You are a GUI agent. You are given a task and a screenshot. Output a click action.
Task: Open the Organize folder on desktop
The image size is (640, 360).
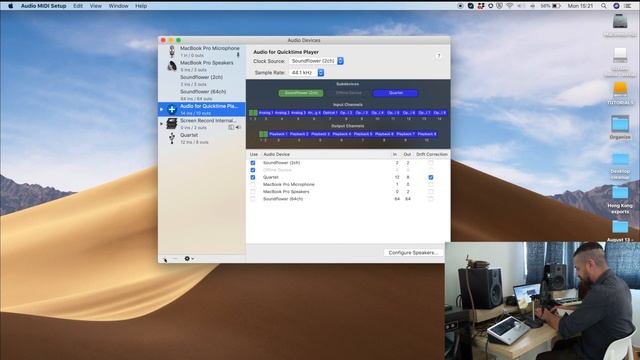coord(620,124)
